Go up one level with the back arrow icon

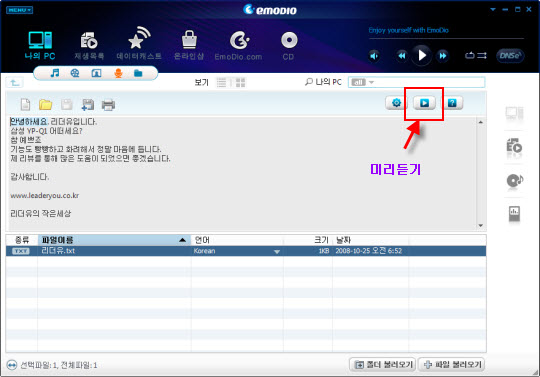(15, 83)
